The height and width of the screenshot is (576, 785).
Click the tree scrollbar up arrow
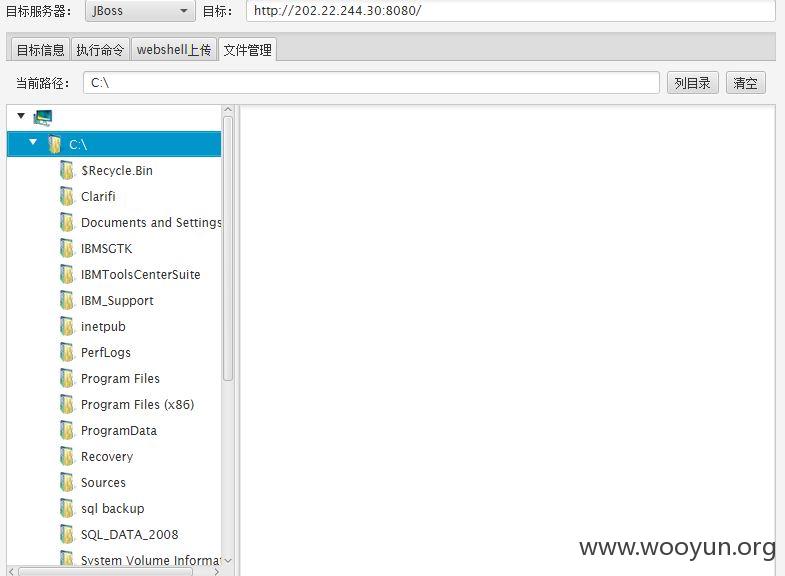228,110
